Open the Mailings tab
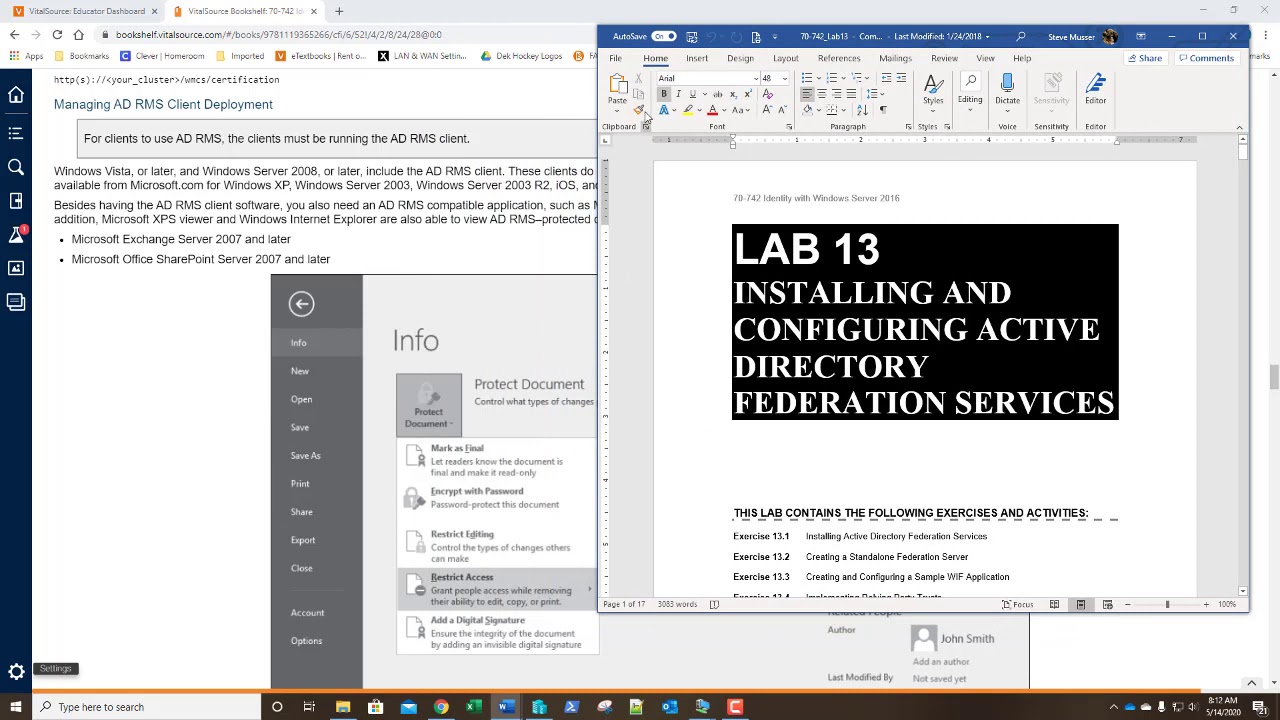1280x720 pixels. pos(895,58)
